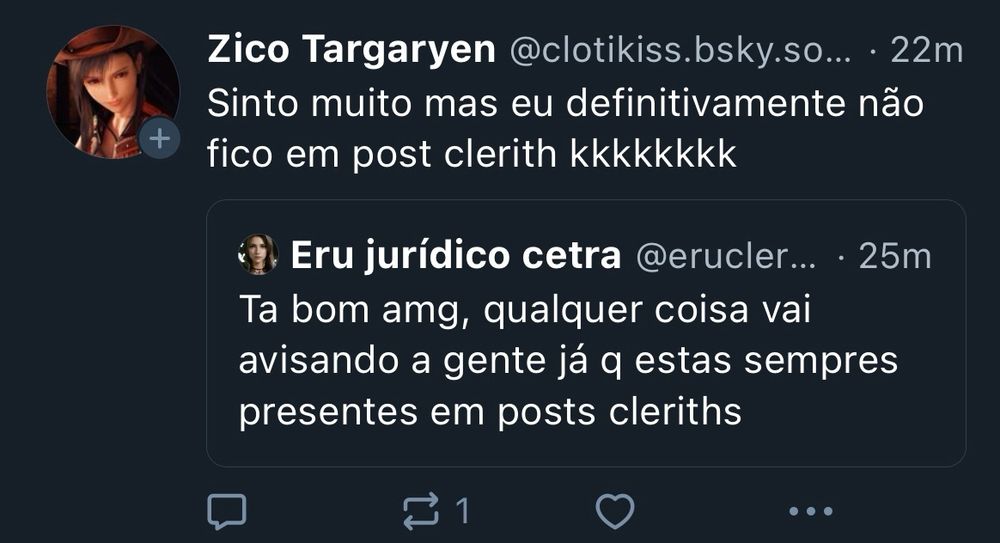Open the quoted post text starting with Ta bom amg
The height and width of the screenshot is (543, 1000).
(568, 361)
